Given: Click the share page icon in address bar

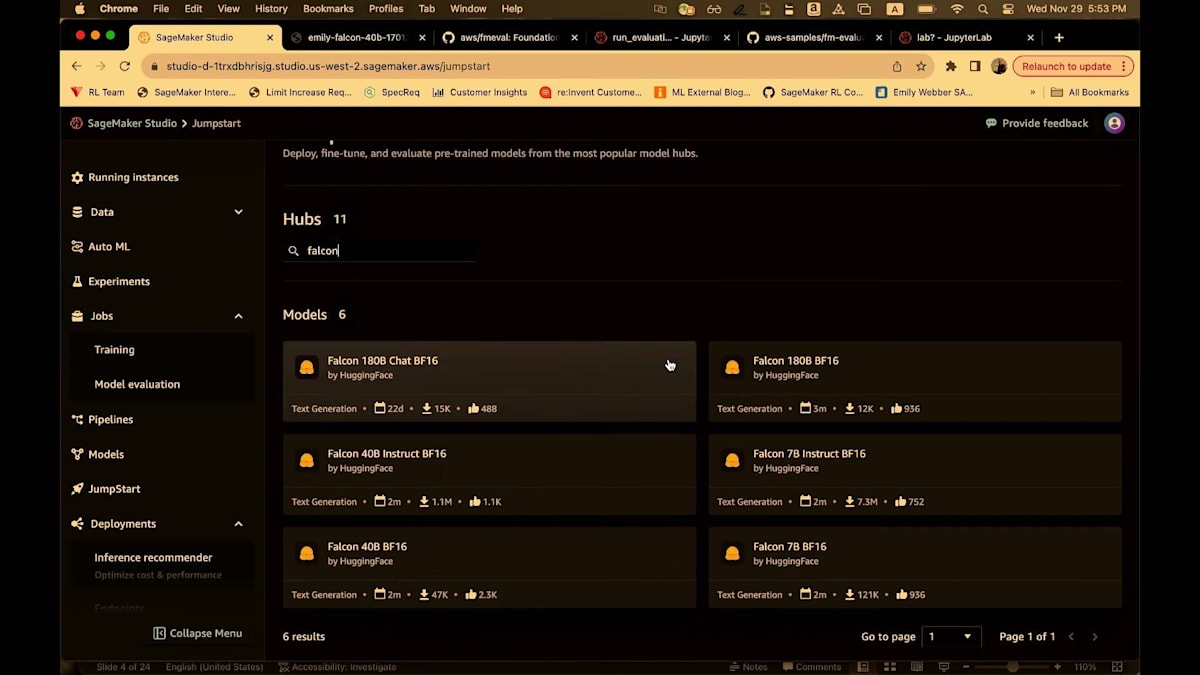Looking at the screenshot, I should point(897,66).
